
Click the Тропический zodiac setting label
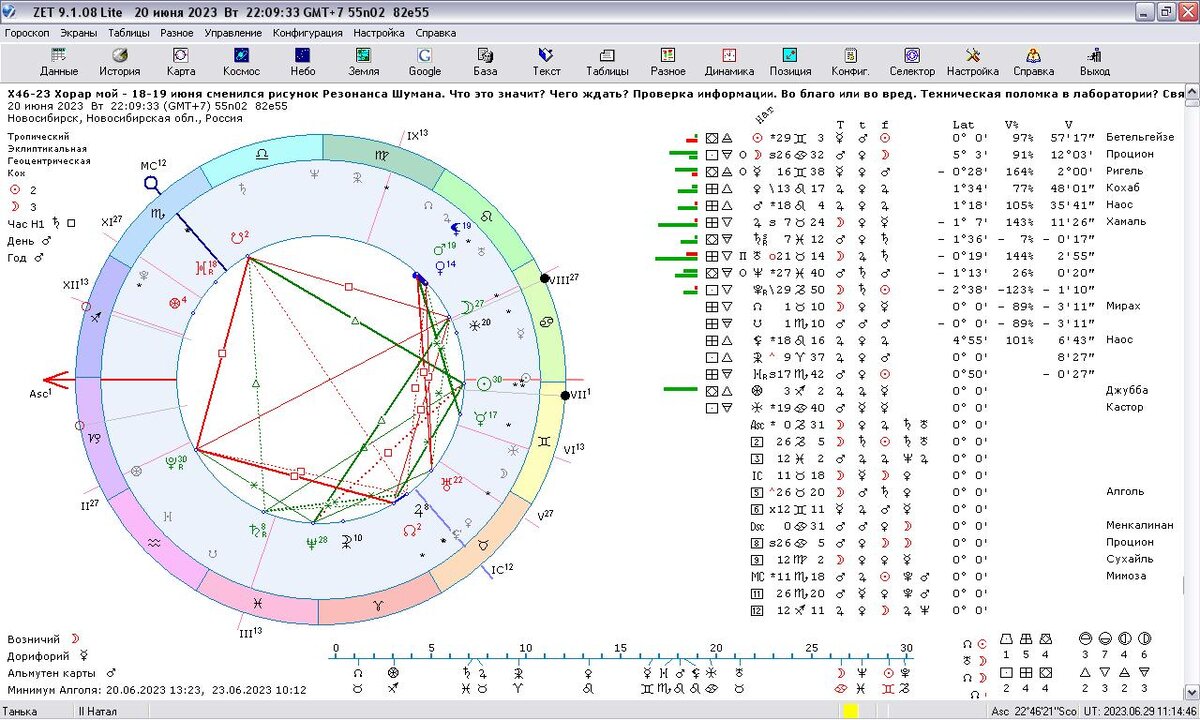tap(38, 135)
